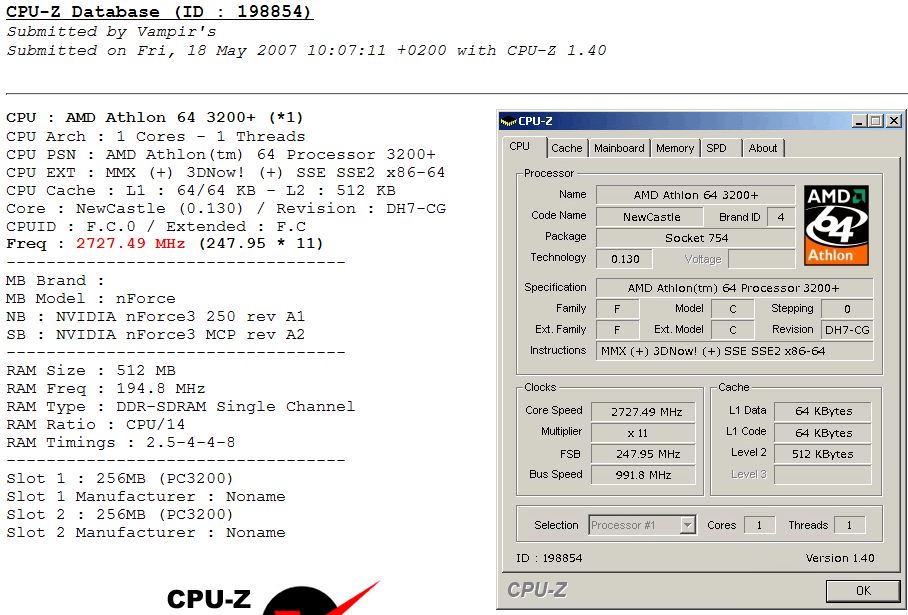
Task: Click the 'Slot 1 : 256MB (PC3200)' line
Action: [x=119, y=479]
